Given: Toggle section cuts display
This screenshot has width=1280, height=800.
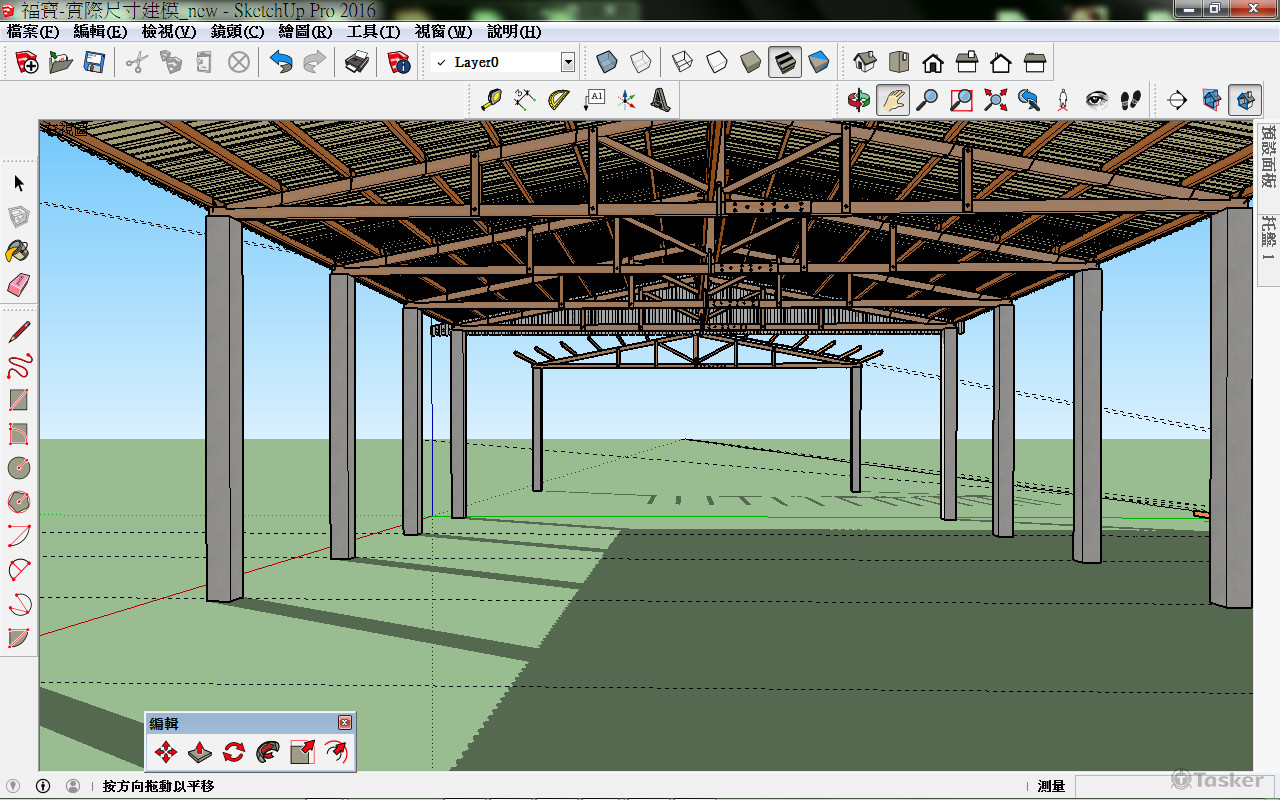Looking at the screenshot, I should (1245, 99).
